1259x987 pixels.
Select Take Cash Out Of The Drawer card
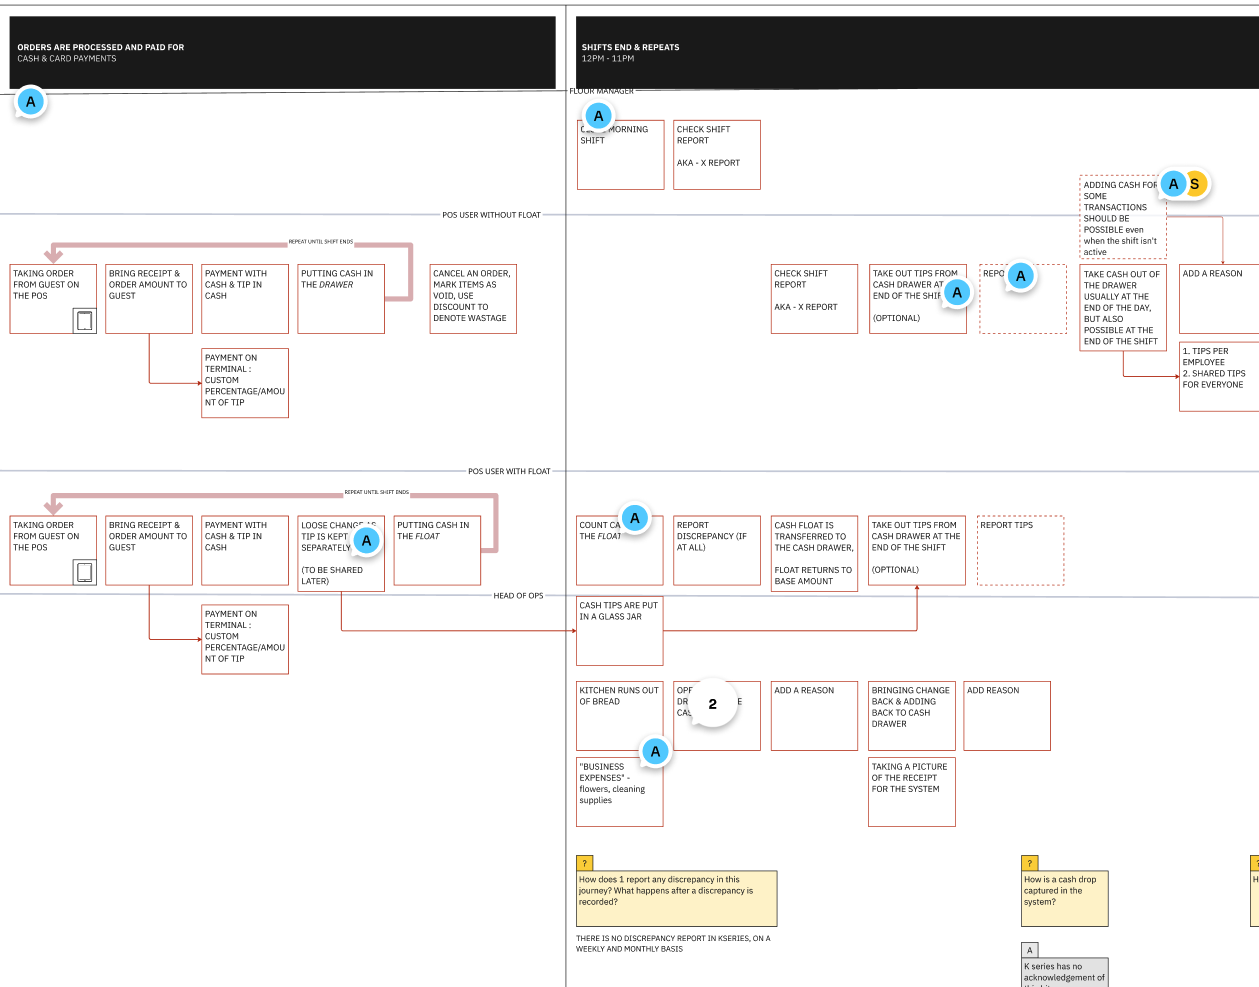tap(1123, 307)
